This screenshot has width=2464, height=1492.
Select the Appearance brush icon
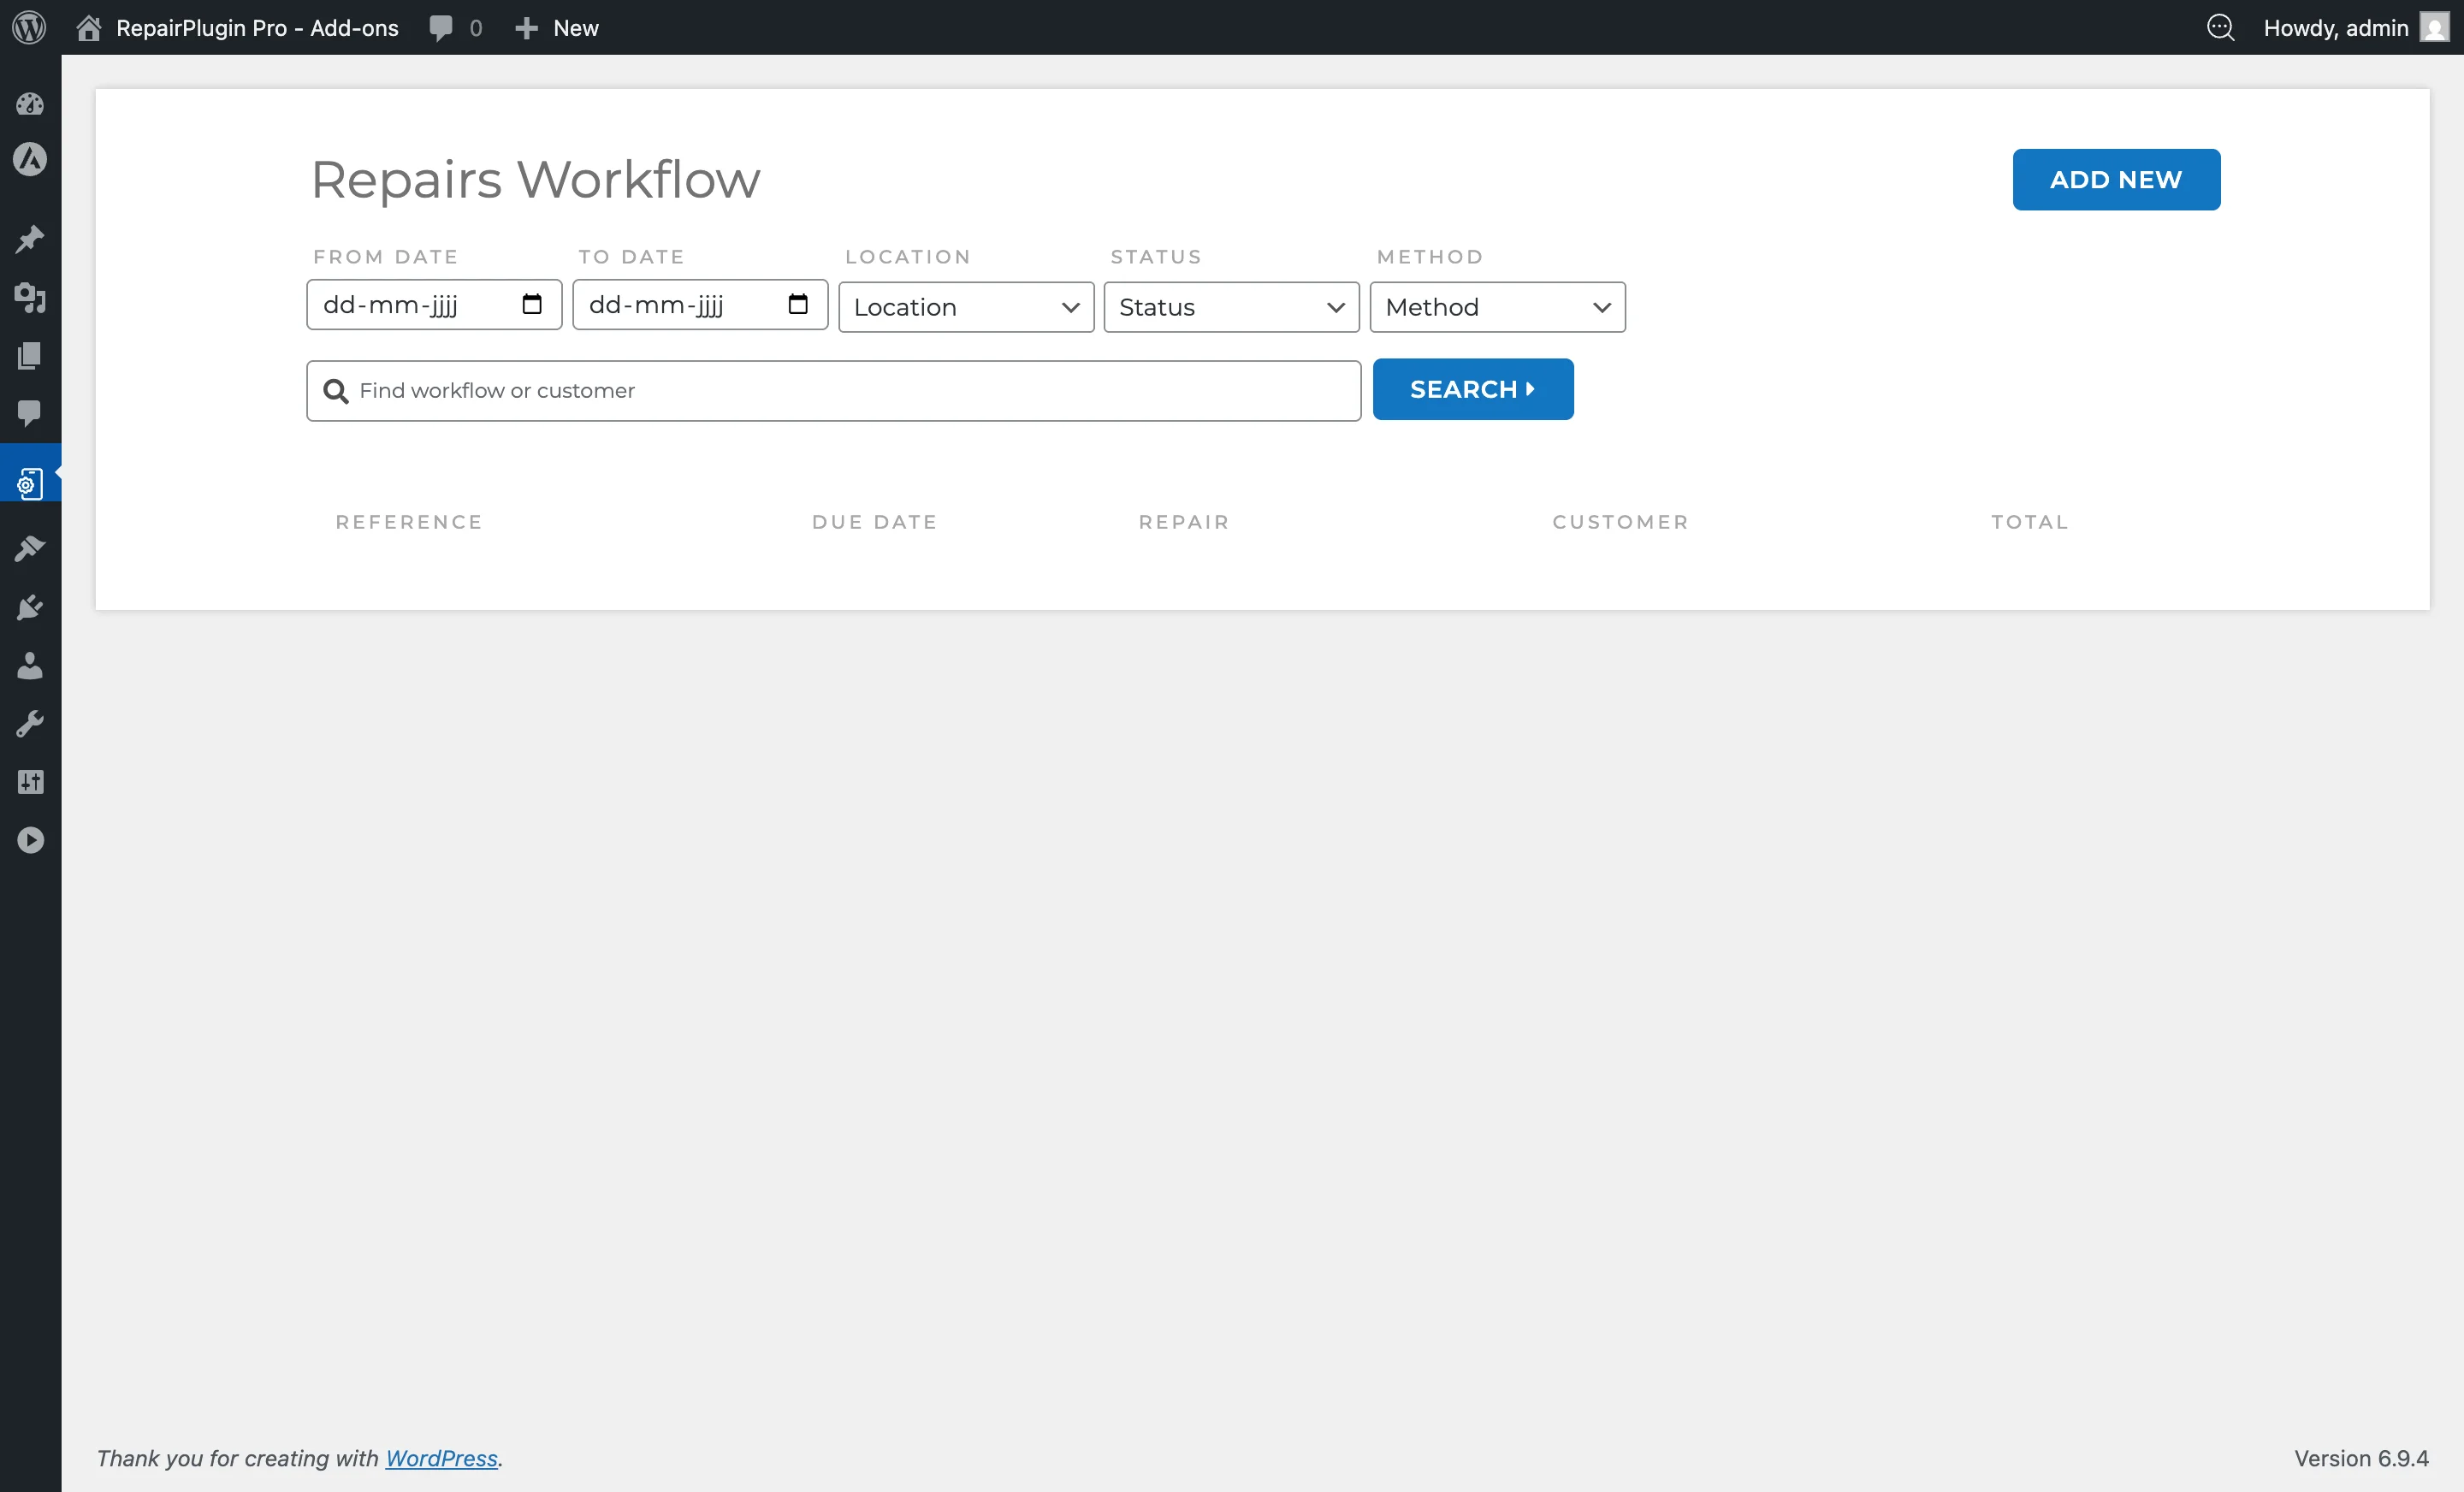[30, 547]
